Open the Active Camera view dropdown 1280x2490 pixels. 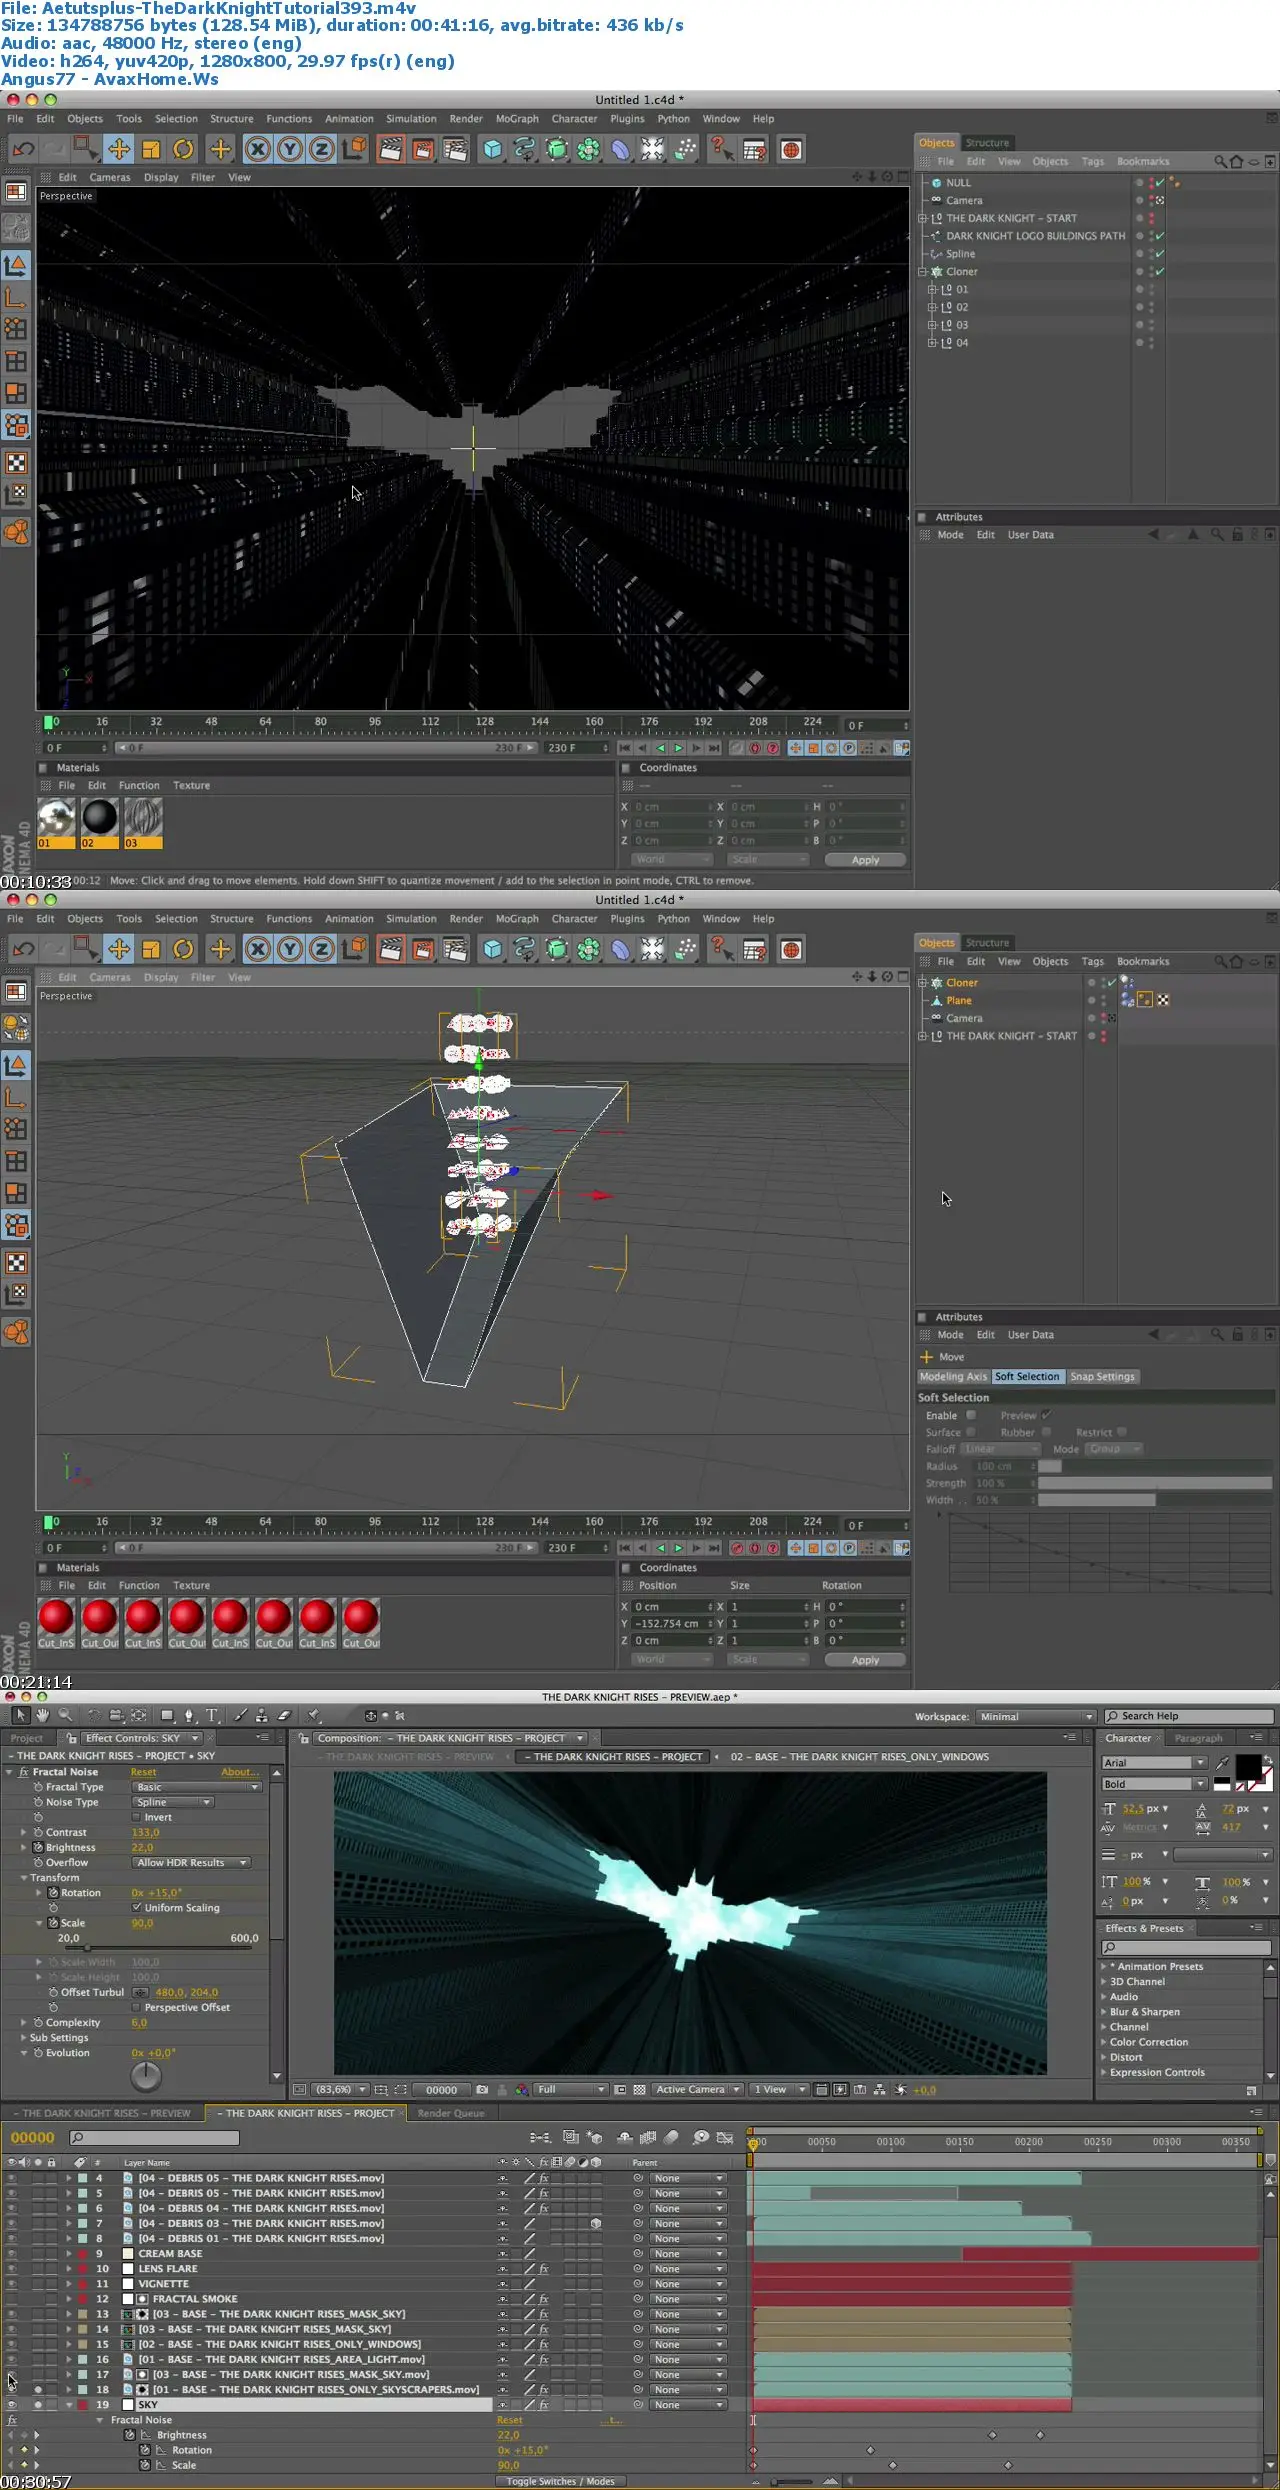698,2089
